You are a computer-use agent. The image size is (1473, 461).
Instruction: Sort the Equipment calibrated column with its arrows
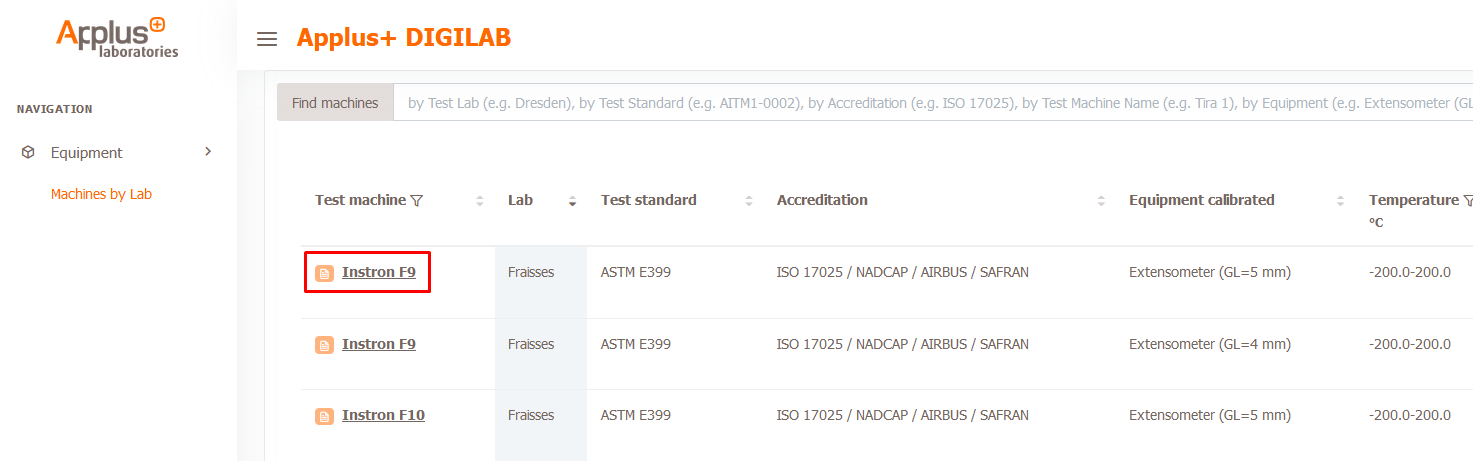coord(1341,201)
